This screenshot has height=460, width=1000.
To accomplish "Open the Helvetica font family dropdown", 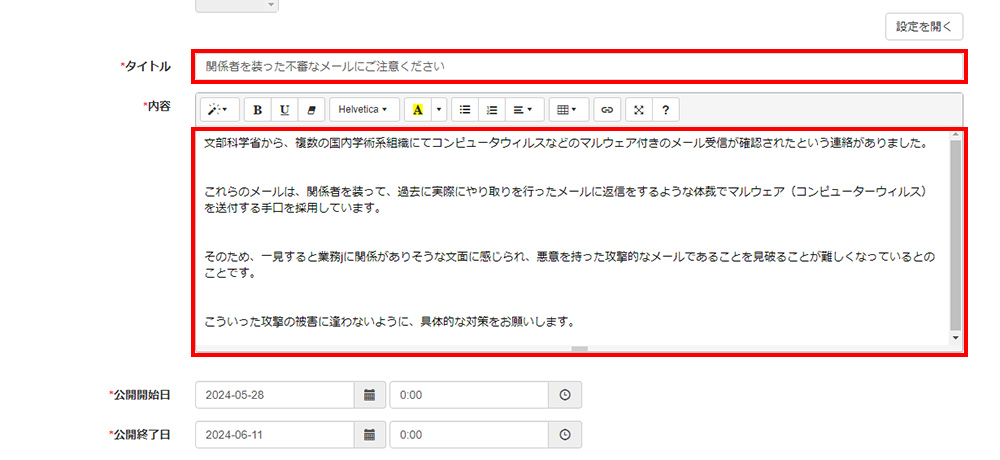I will point(363,109).
